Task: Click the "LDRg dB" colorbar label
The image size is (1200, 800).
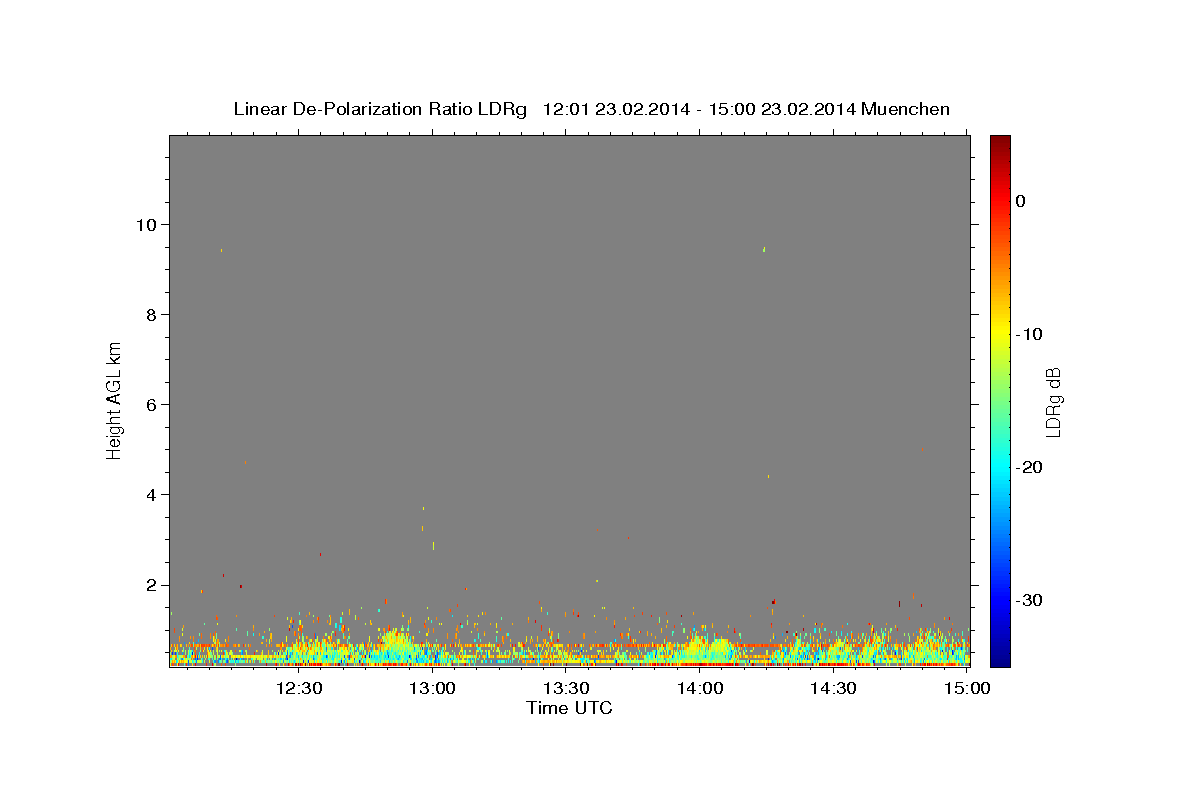Action: click(1052, 402)
